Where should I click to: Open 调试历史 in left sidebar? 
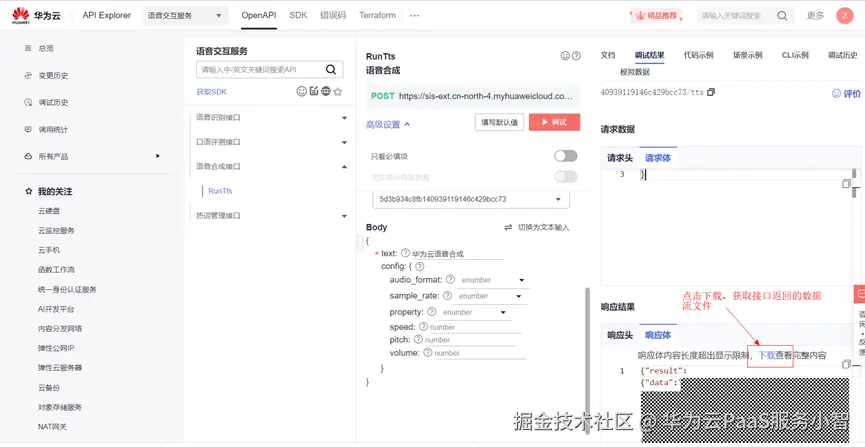click(x=53, y=103)
